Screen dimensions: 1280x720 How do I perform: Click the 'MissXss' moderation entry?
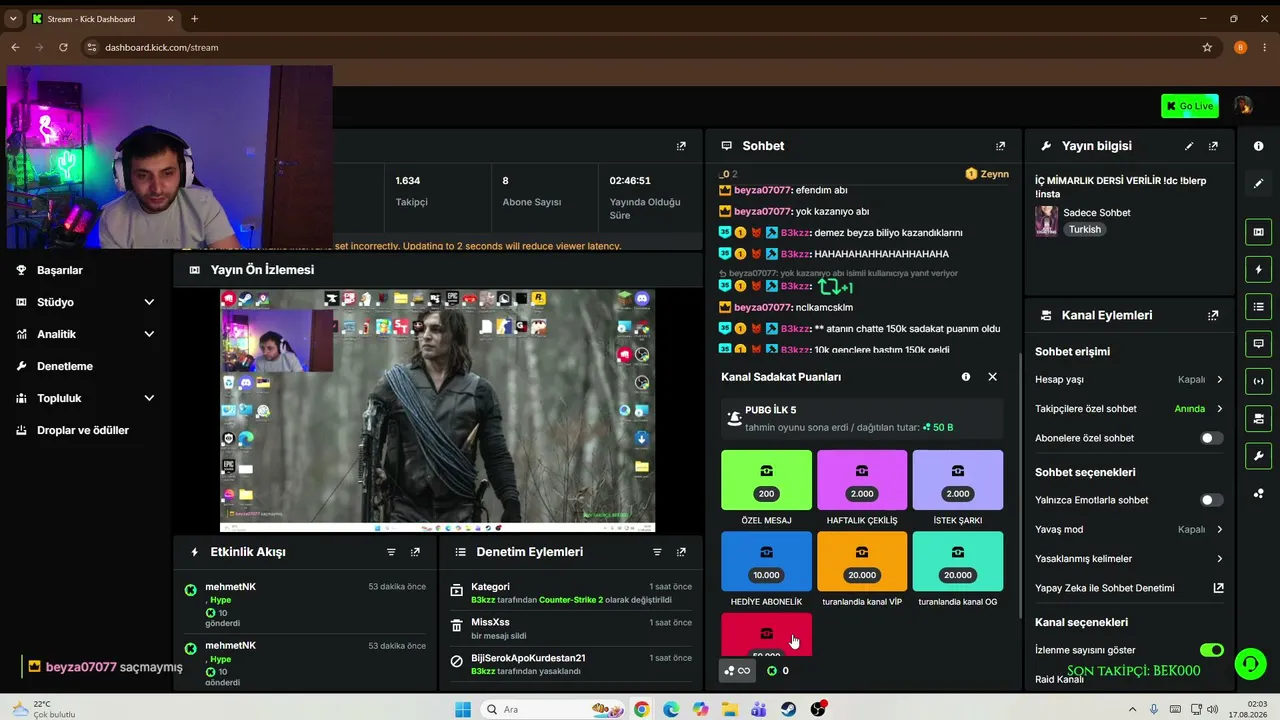coord(570,629)
